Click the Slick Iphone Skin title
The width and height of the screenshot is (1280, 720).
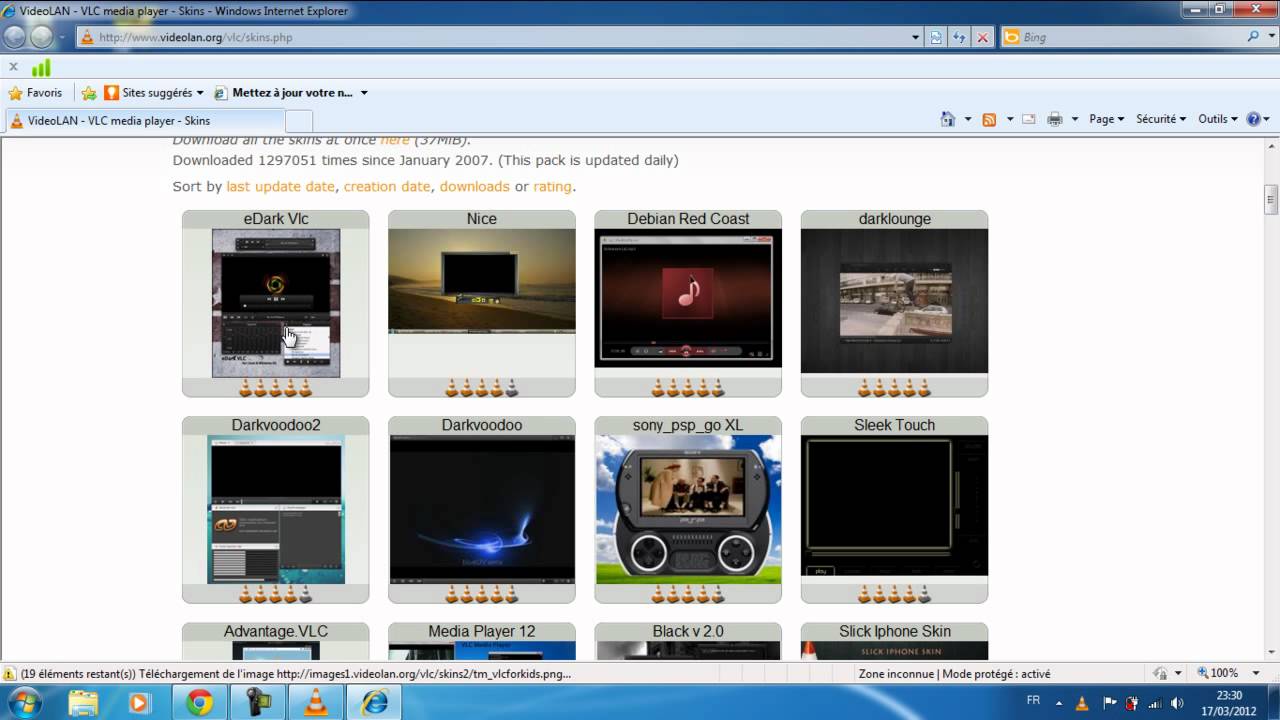[895, 631]
